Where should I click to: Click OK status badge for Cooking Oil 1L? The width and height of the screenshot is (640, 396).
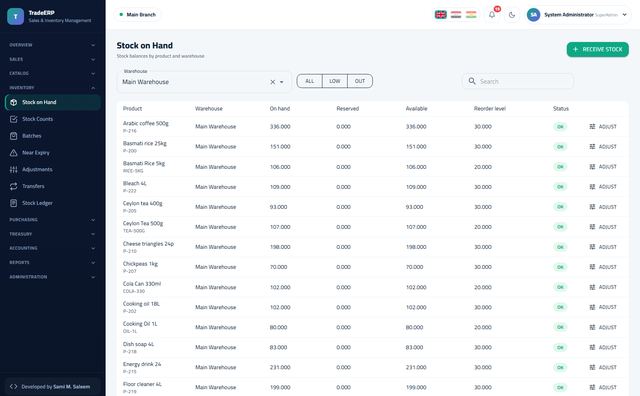coord(560,327)
